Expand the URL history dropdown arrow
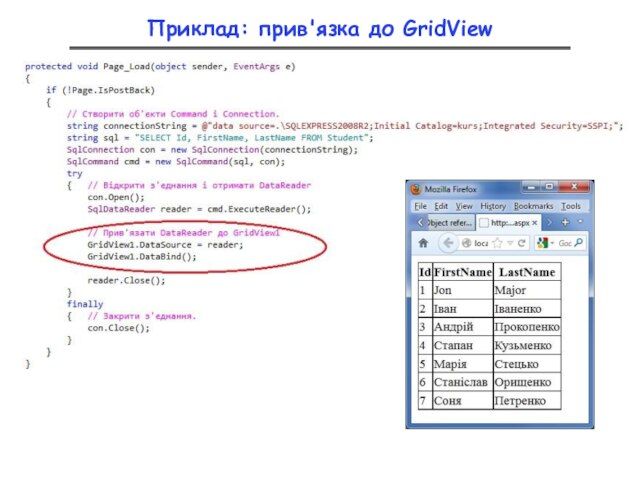Image resolution: width=640 pixels, height=480 pixels. [510, 243]
